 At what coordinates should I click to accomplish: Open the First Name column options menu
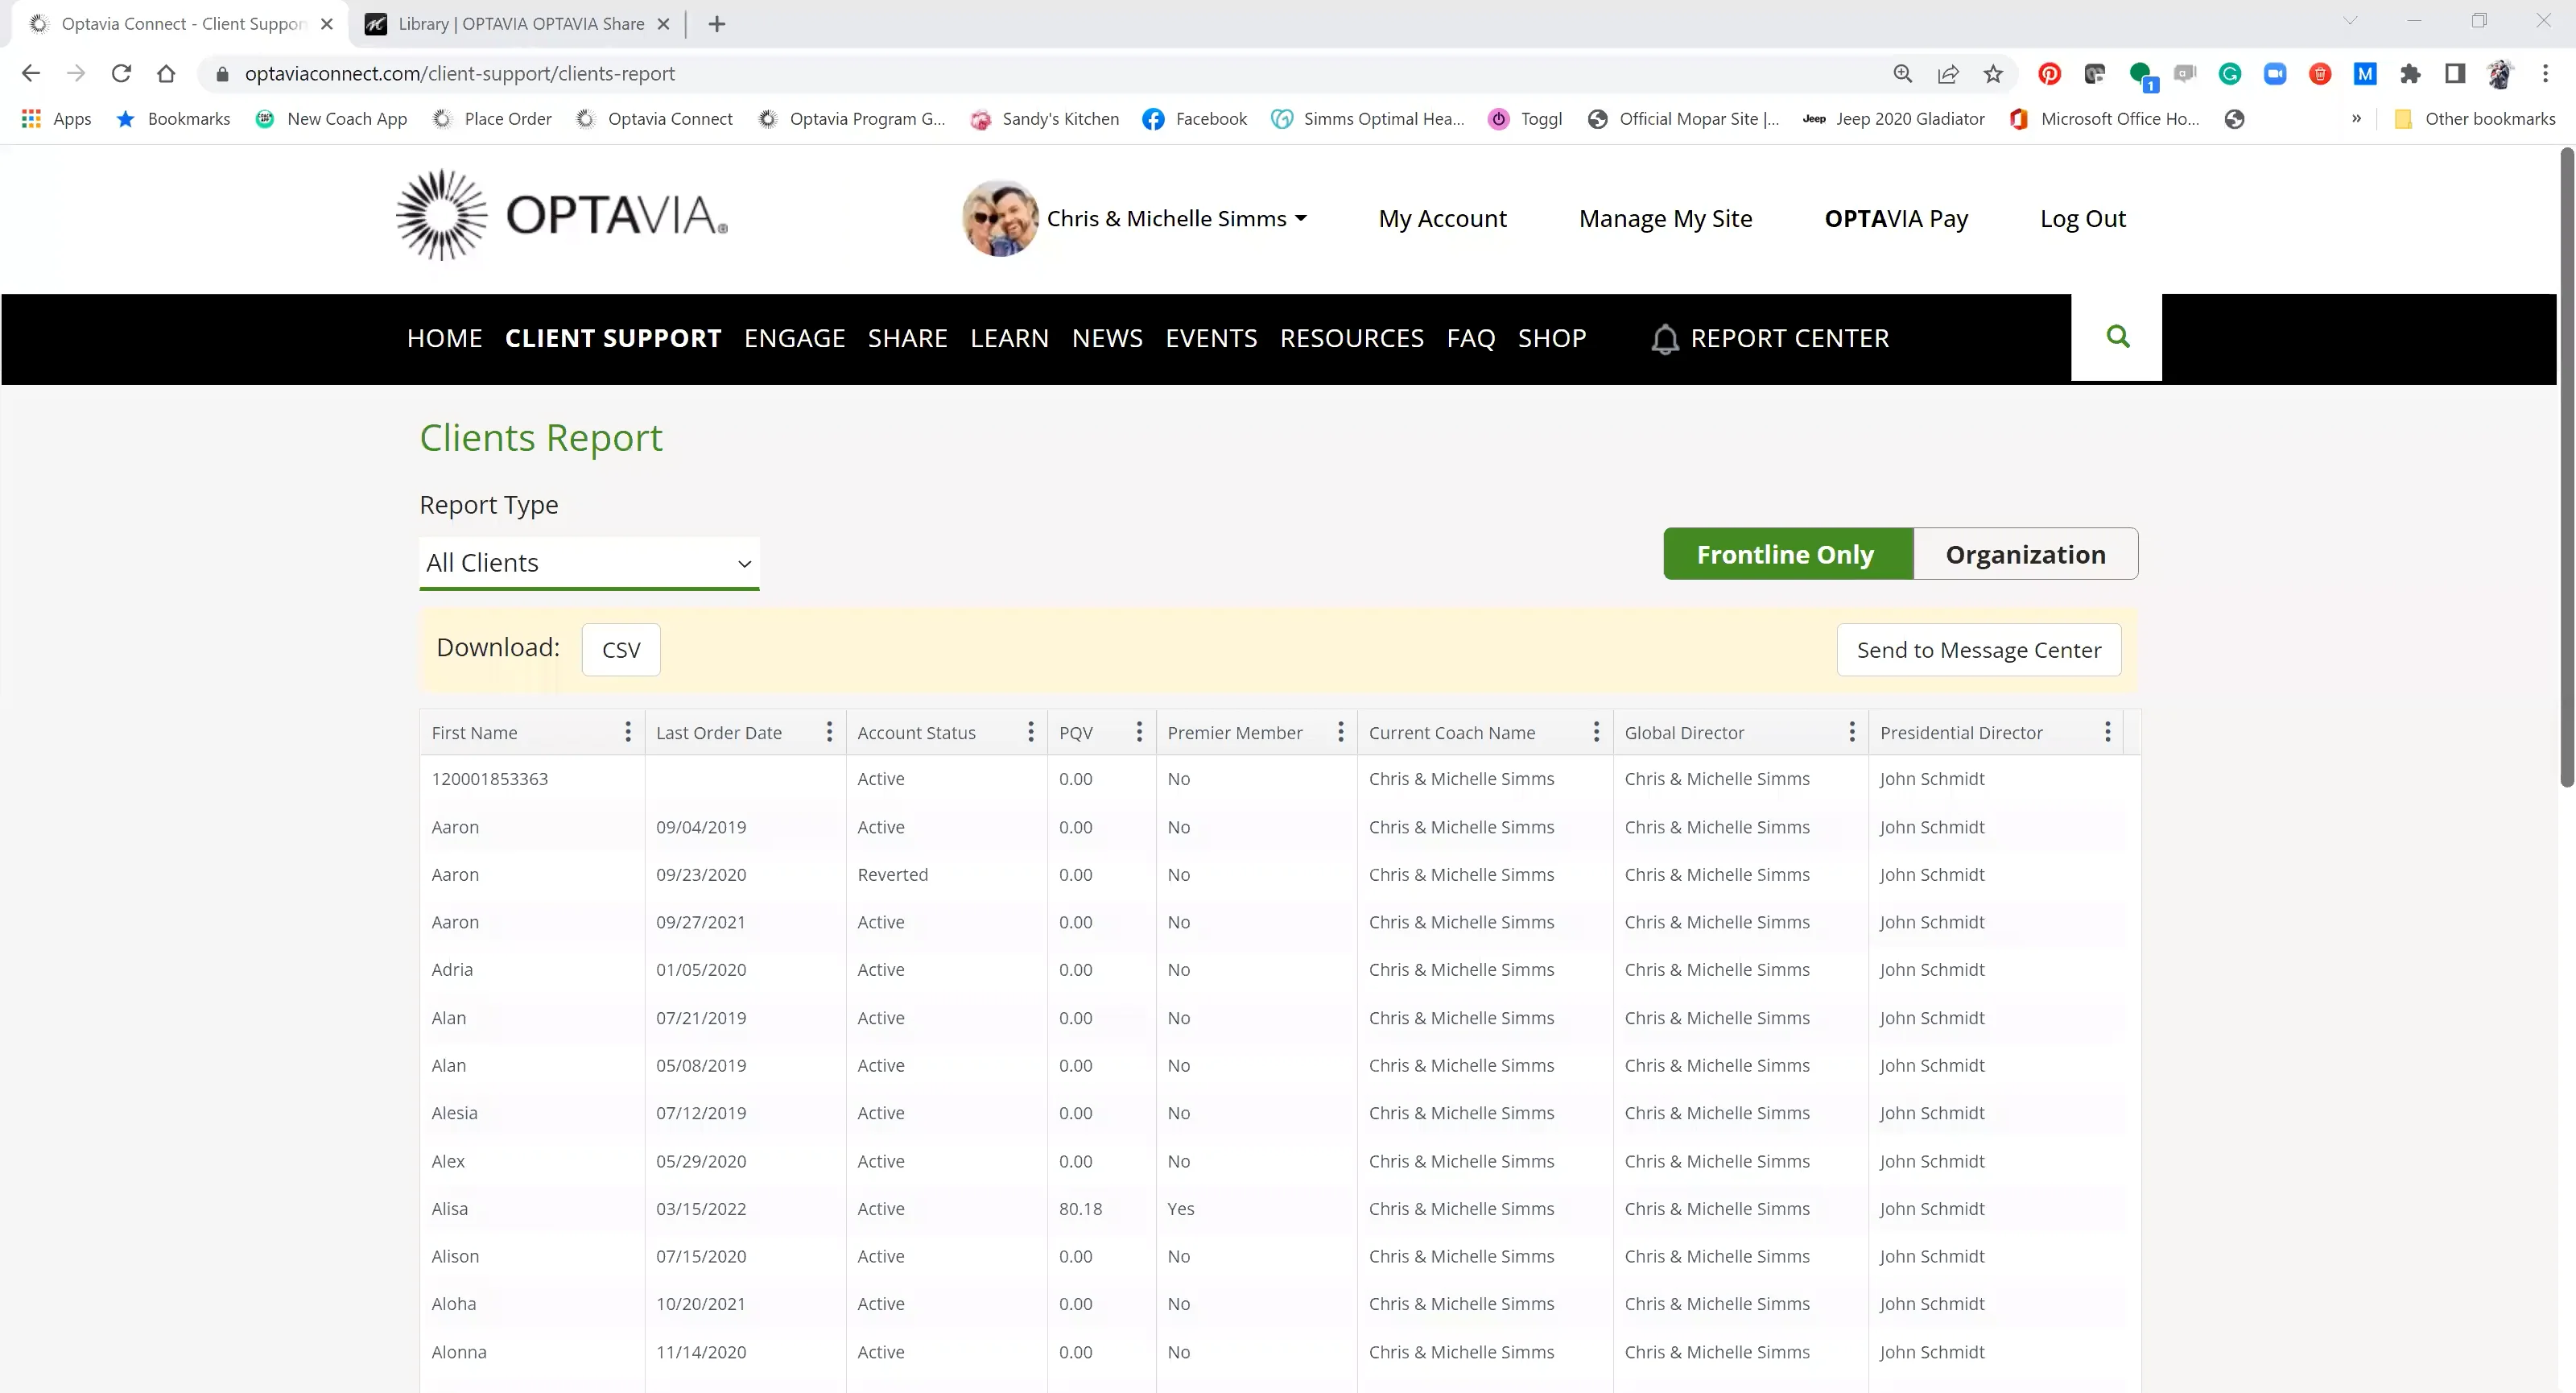pyautogui.click(x=628, y=732)
